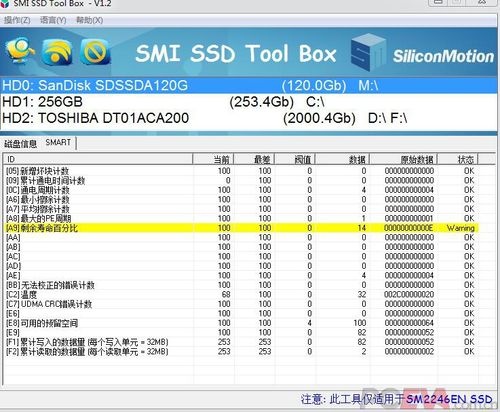Click raw value 00000000000E in row A9

pos(409,228)
